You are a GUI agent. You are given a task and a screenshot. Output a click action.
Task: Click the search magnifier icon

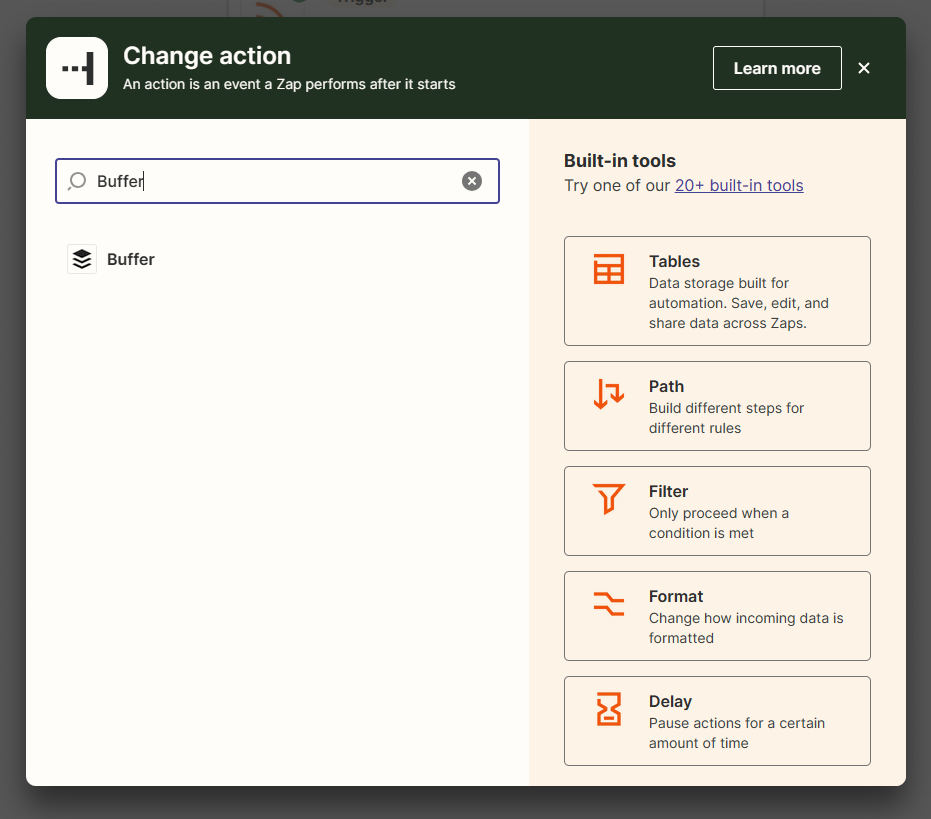pos(77,181)
